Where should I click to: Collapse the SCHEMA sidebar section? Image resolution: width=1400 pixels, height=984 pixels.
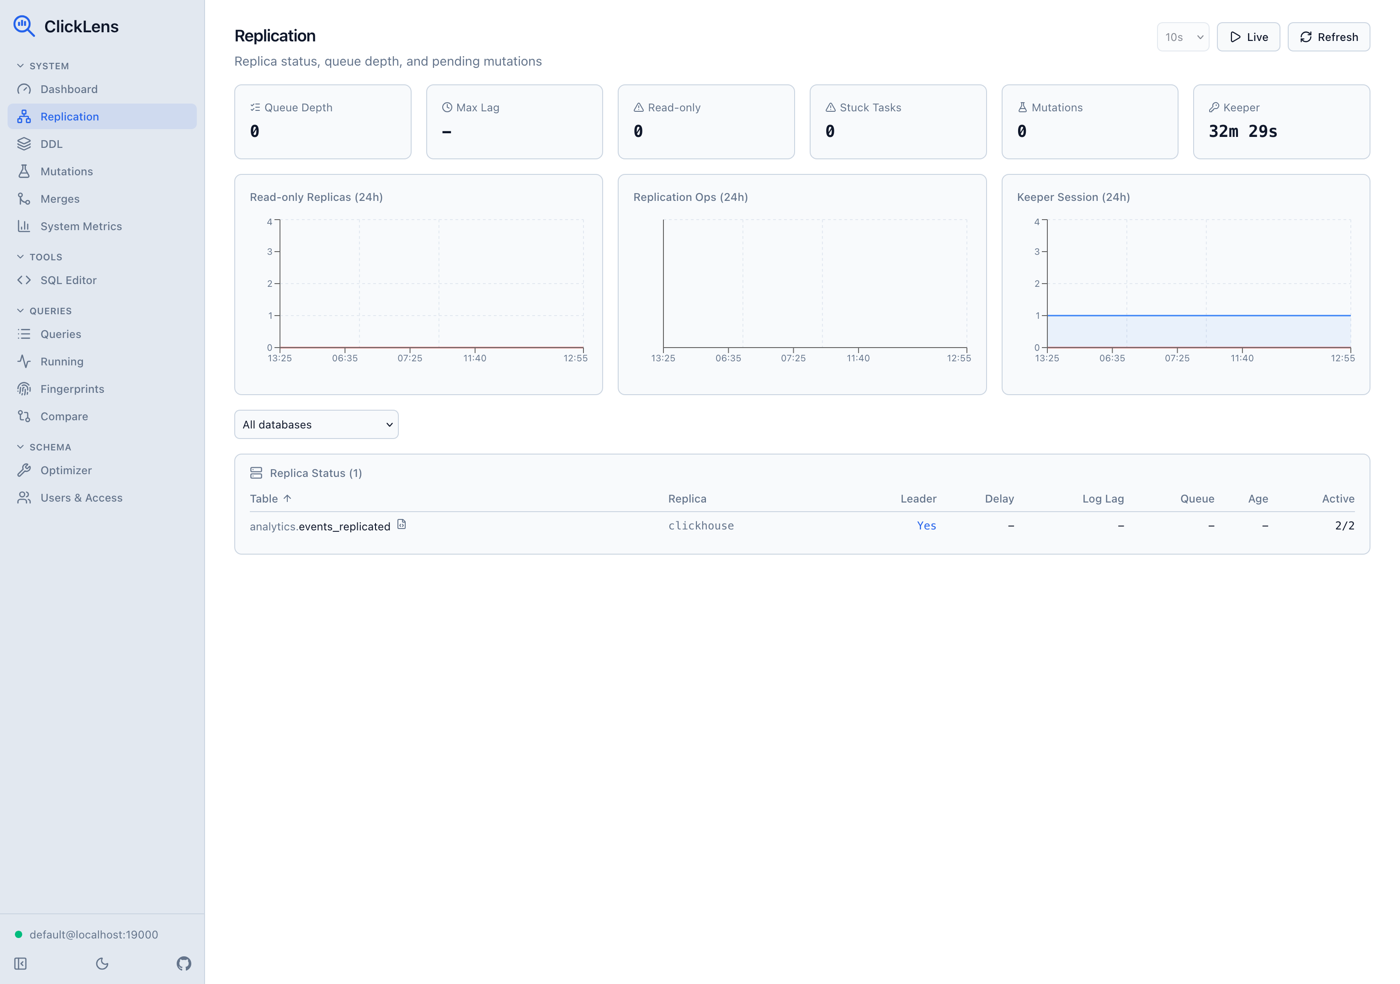(x=44, y=447)
